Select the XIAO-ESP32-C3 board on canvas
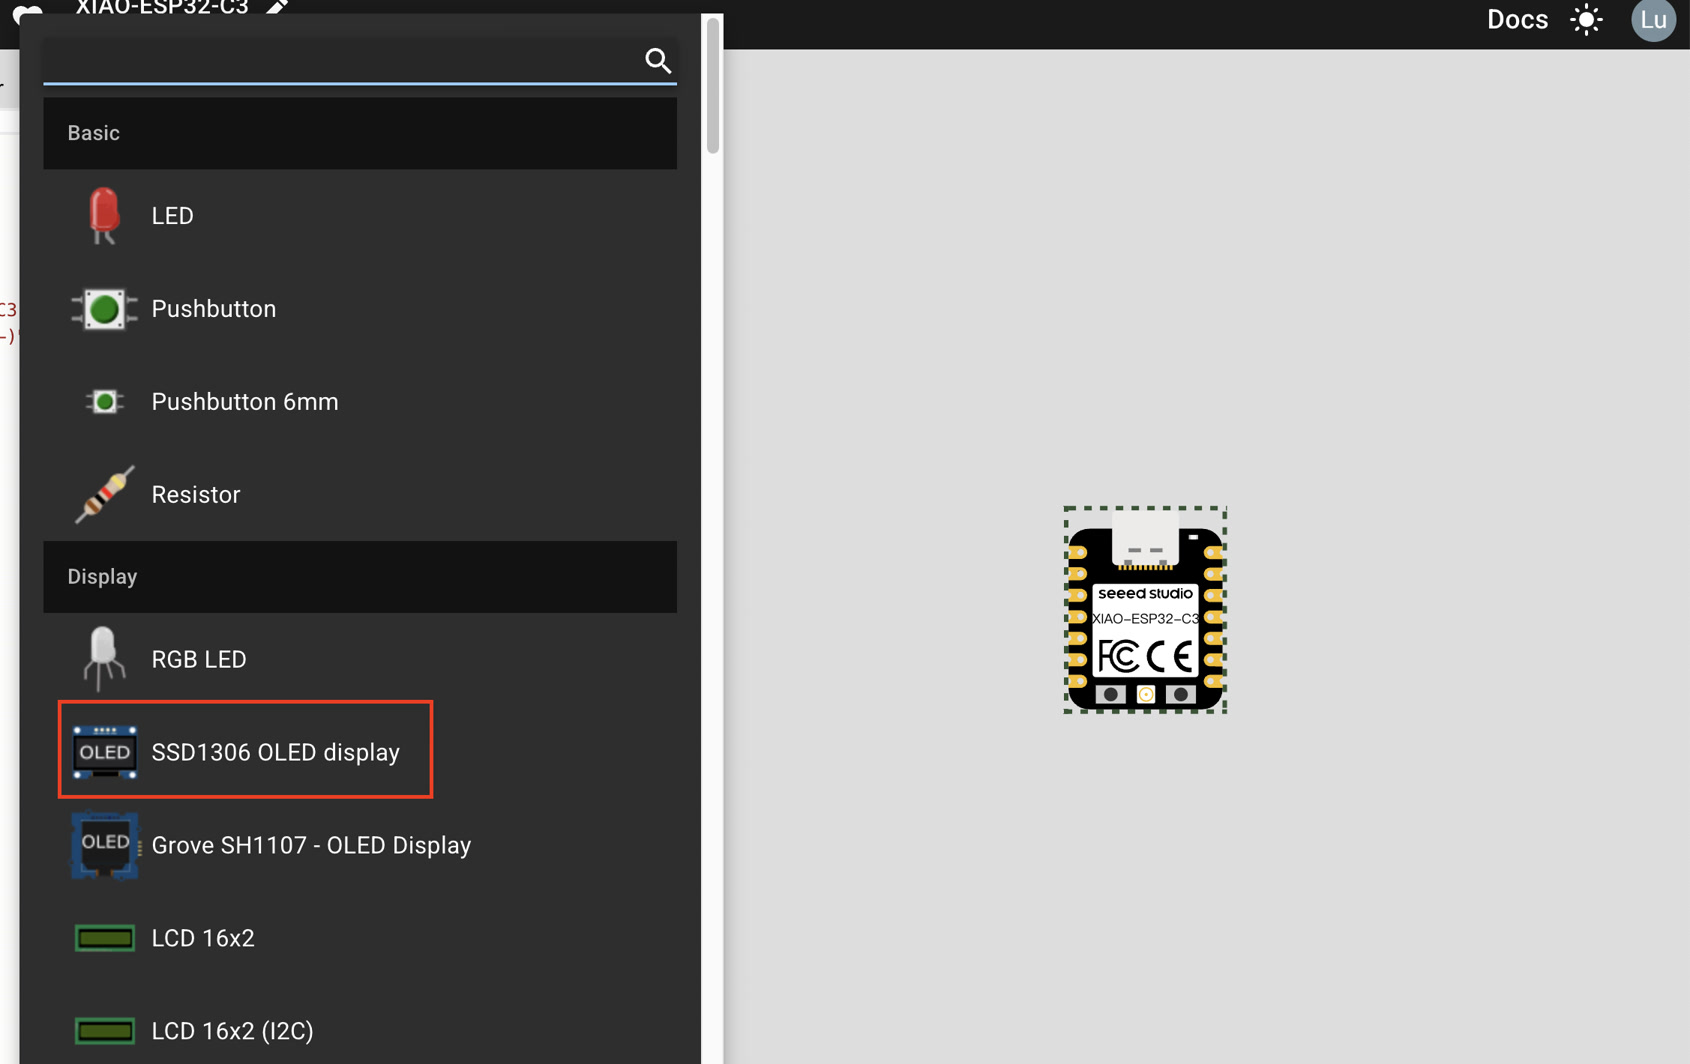Image resolution: width=1690 pixels, height=1064 pixels. [1145, 610]
